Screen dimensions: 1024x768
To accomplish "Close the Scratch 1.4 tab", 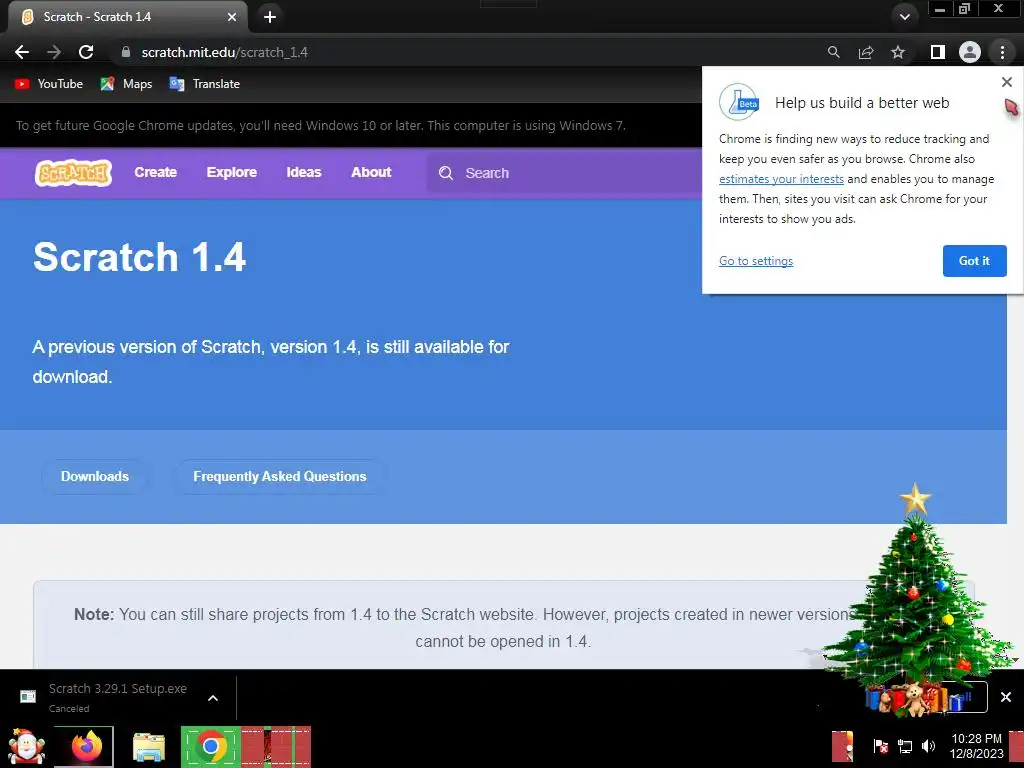I will coord(232,17).
